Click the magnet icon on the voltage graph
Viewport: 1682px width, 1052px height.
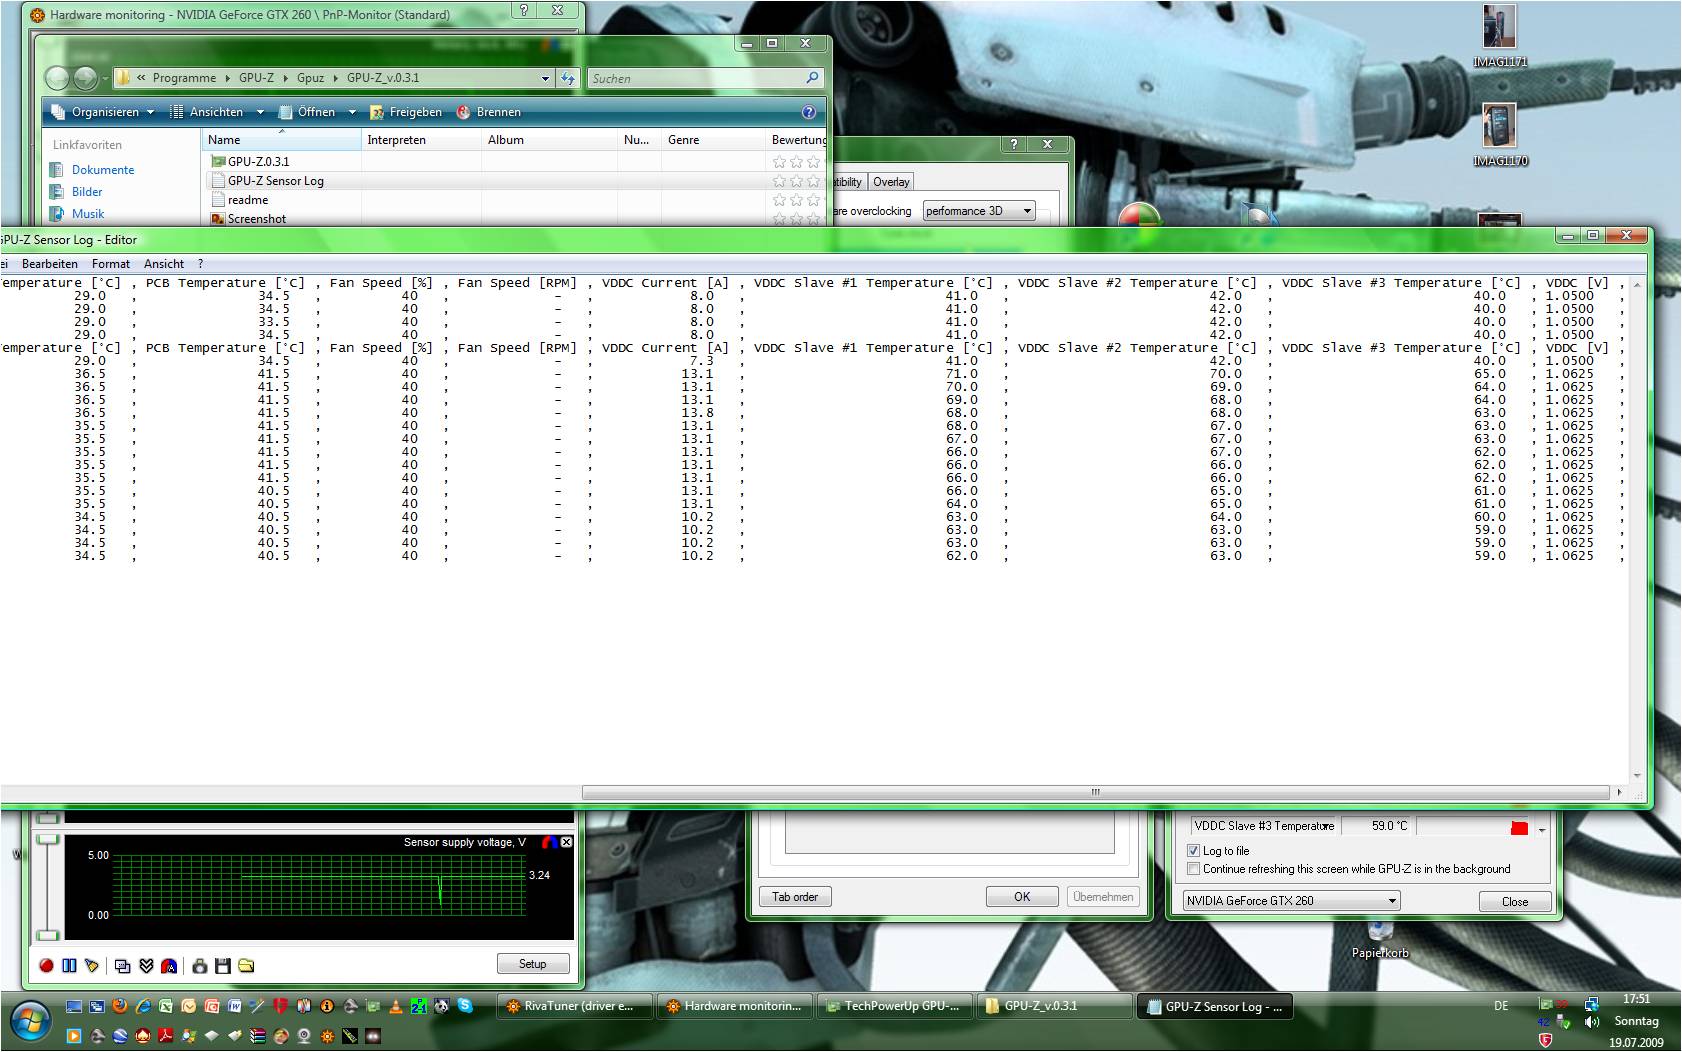click(549, 842)
